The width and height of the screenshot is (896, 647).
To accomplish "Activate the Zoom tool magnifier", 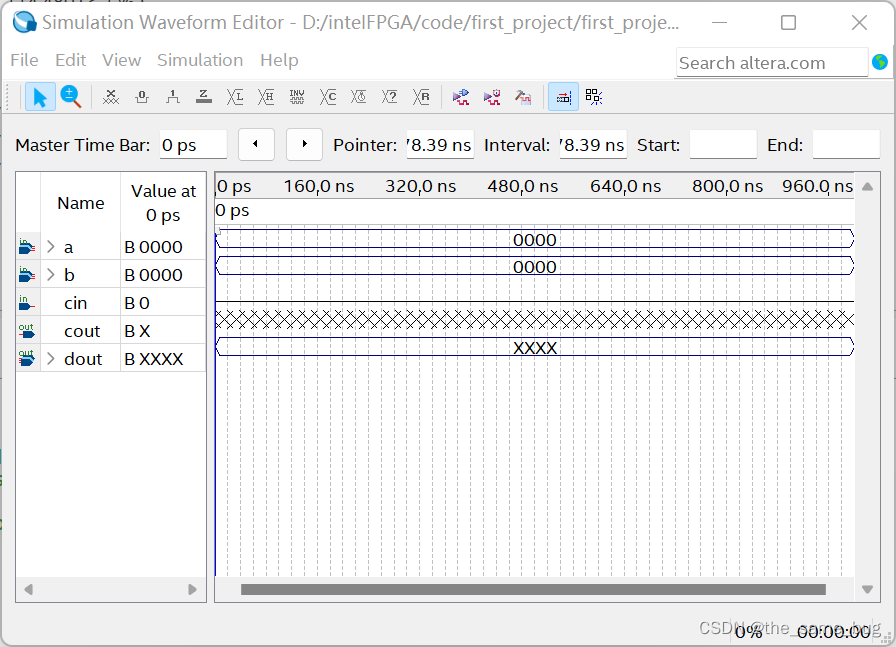I will pyautogui.click(x=71, y=97).
